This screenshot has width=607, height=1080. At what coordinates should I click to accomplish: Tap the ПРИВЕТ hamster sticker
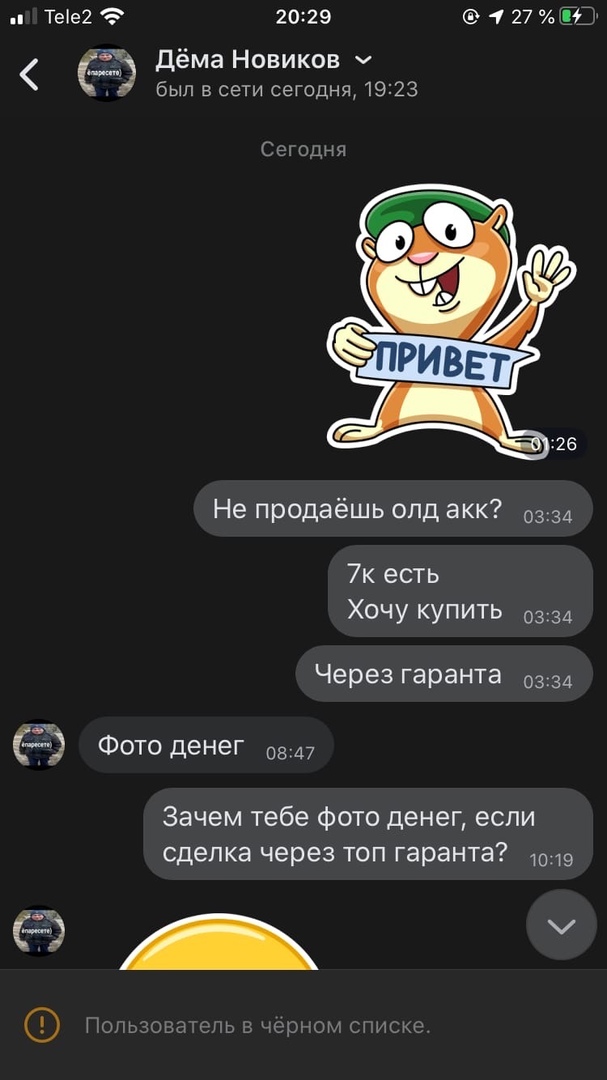point(451,320)
